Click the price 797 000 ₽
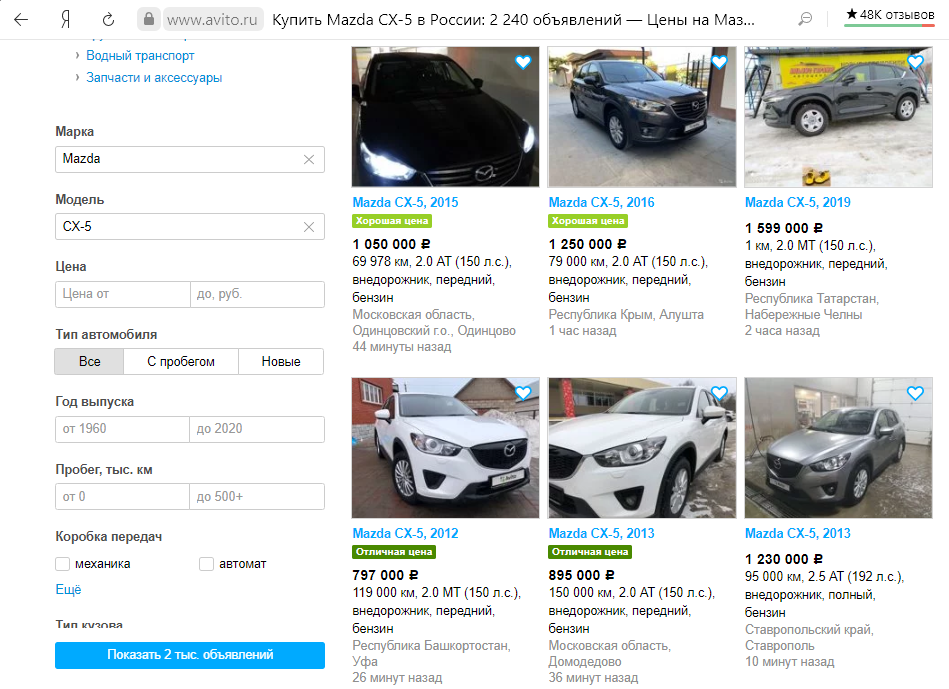Image resolution: width=949 pixels, height=689 pixels. 385,575
